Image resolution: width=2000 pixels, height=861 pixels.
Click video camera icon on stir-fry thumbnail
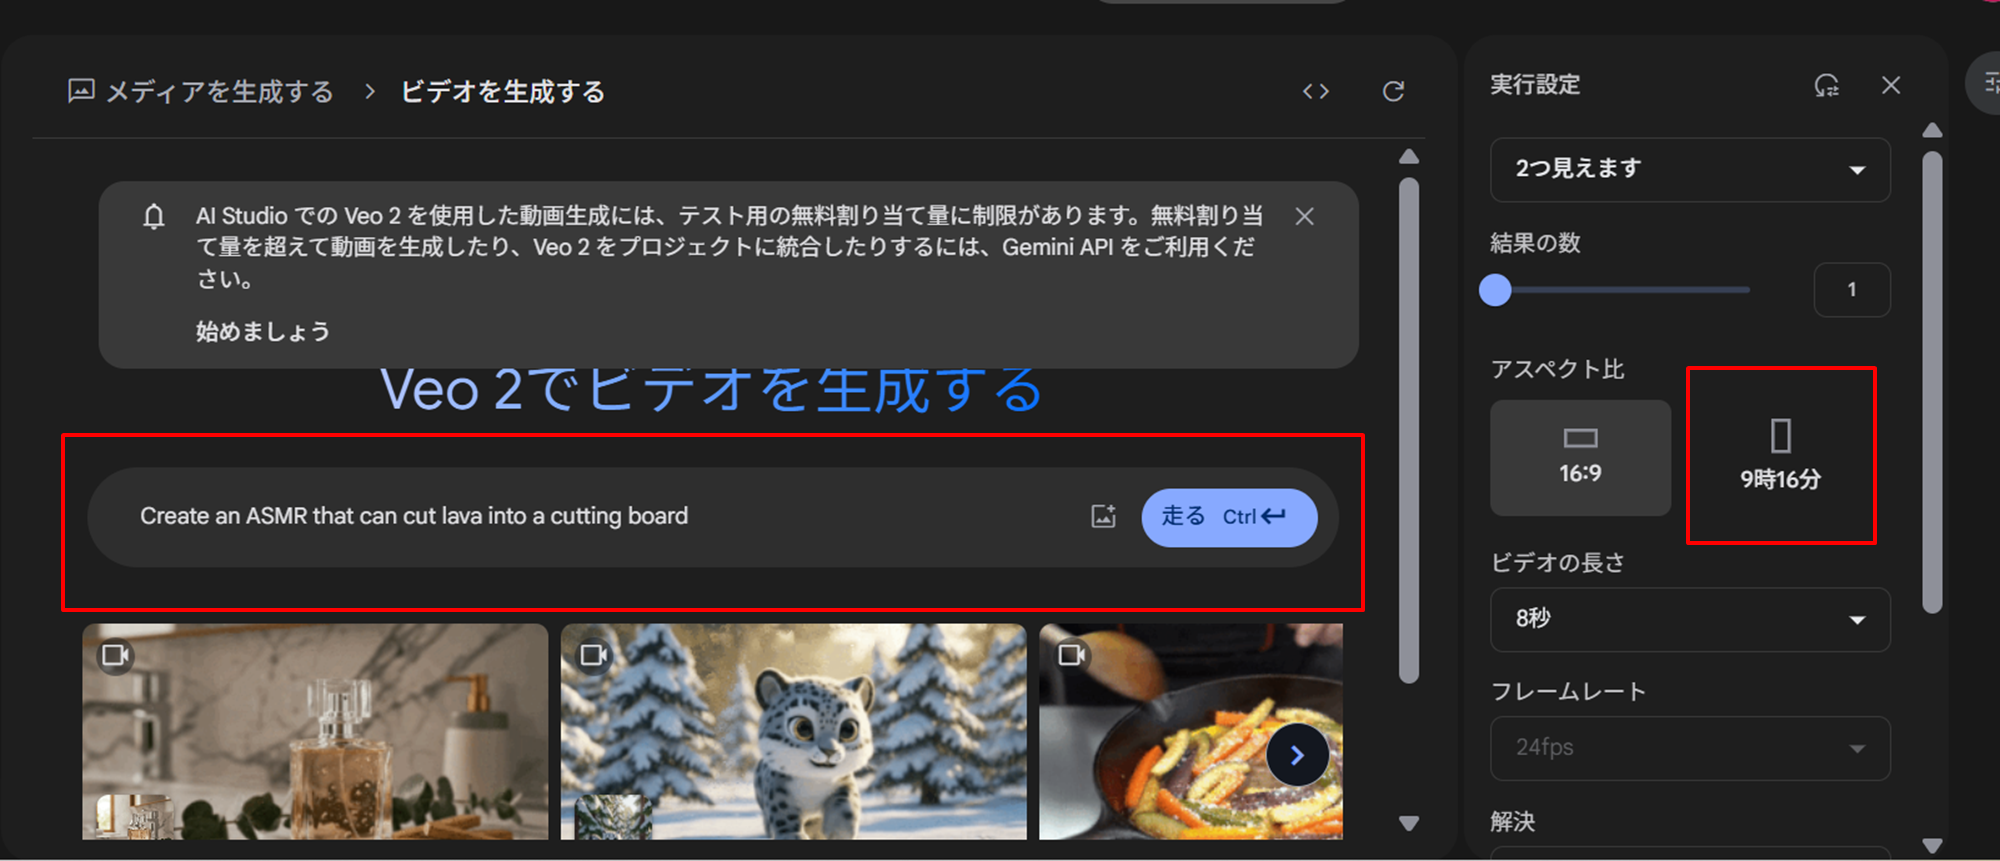pyautogui.click(x=1072, y=656)
